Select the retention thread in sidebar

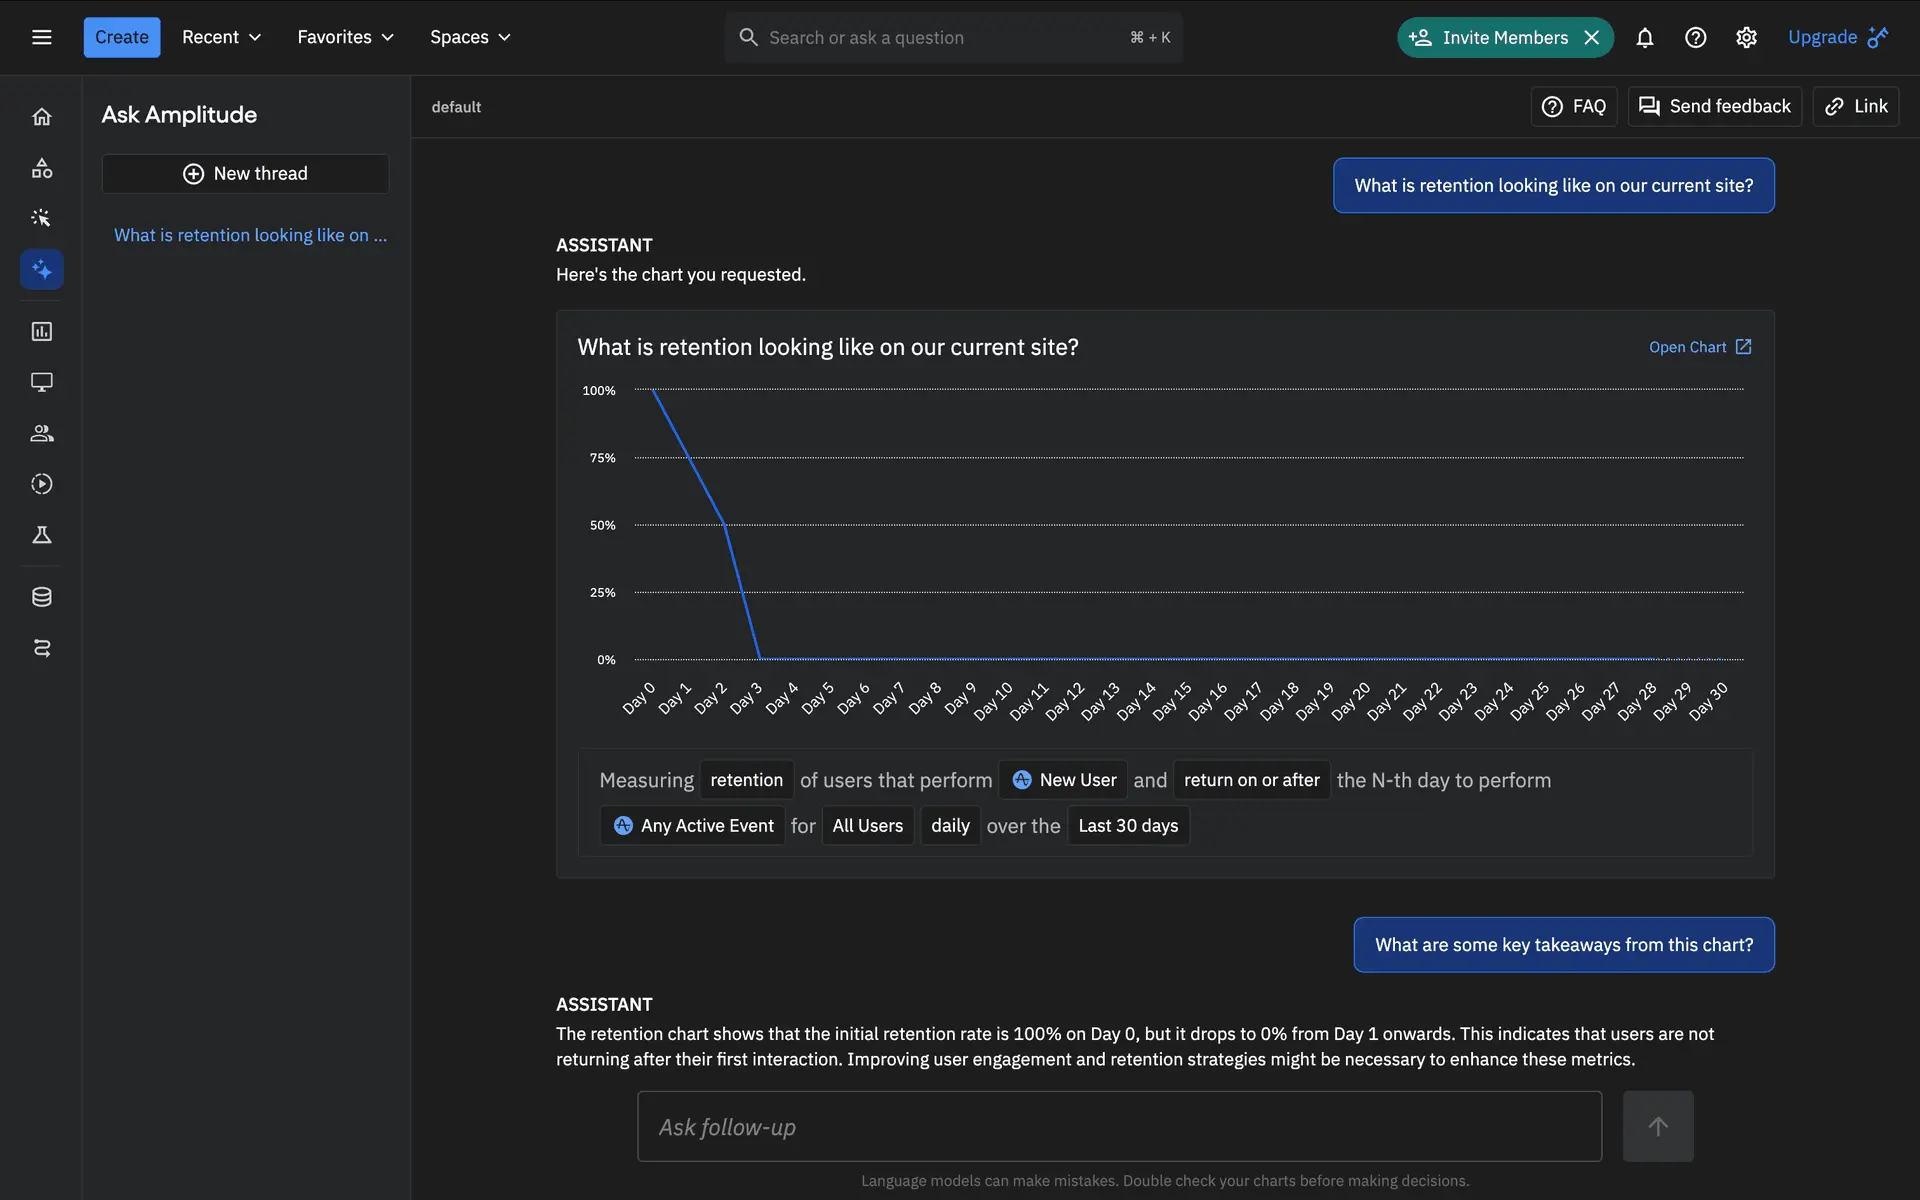tap(250, 235)
